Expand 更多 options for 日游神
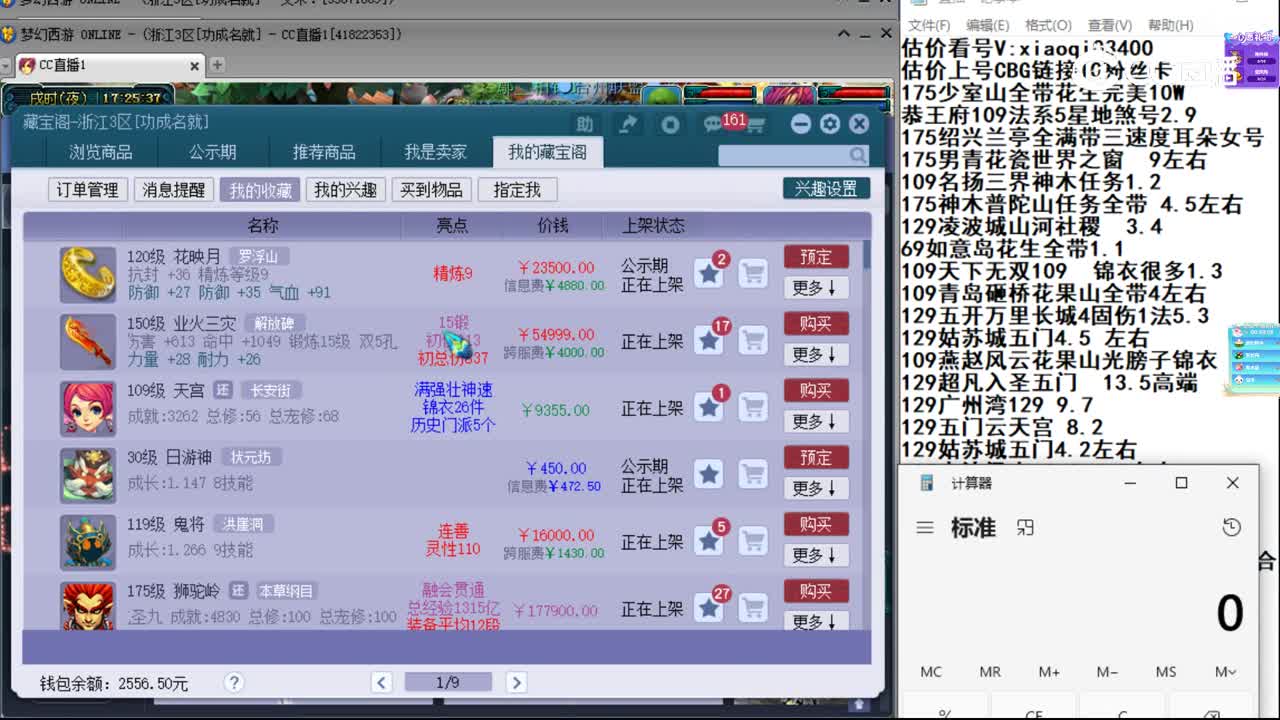The image size is (1280, 720). pos(816,489)
